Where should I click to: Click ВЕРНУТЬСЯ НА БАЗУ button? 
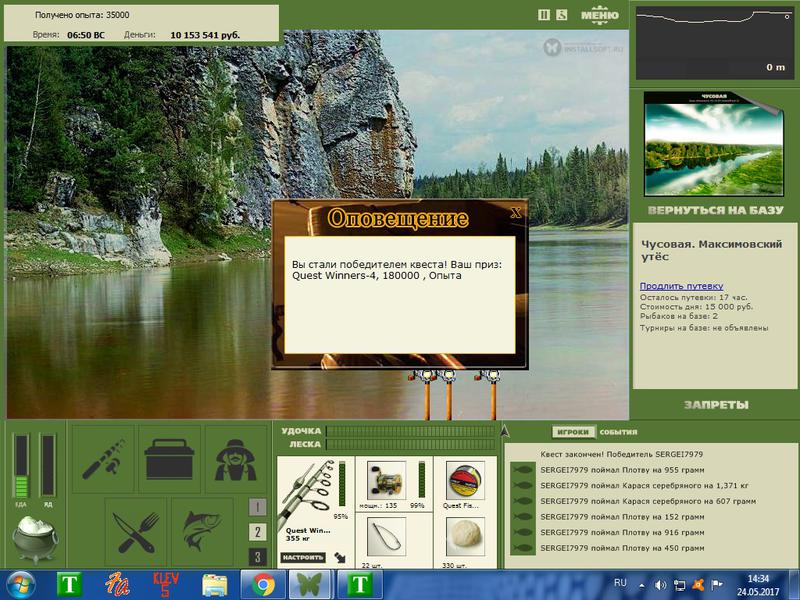pos(715,210)
